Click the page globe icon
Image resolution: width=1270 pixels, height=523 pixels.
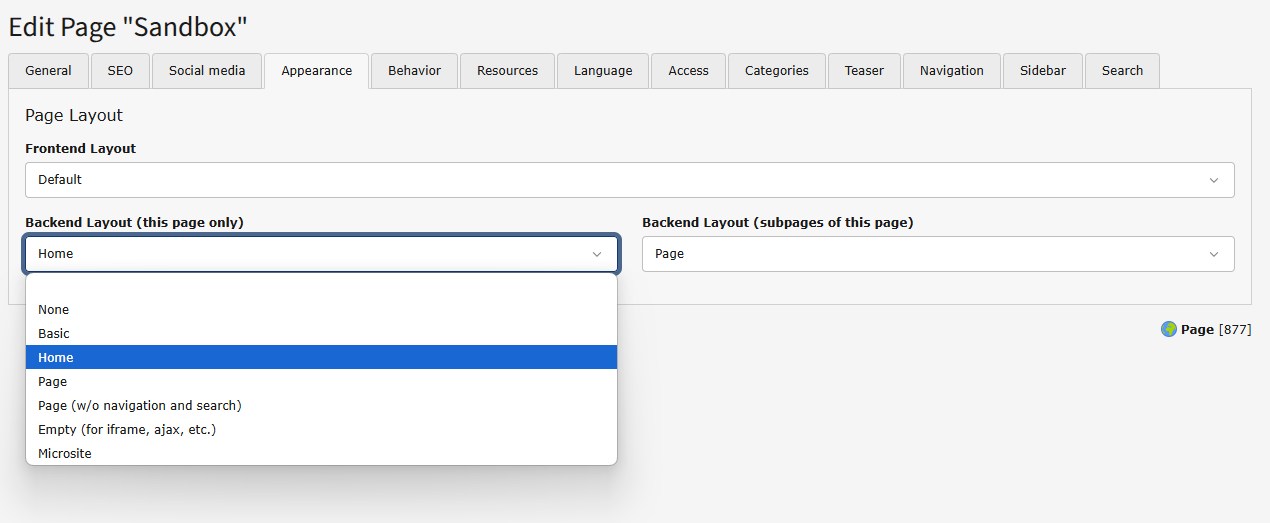[x=1168, y=329]
